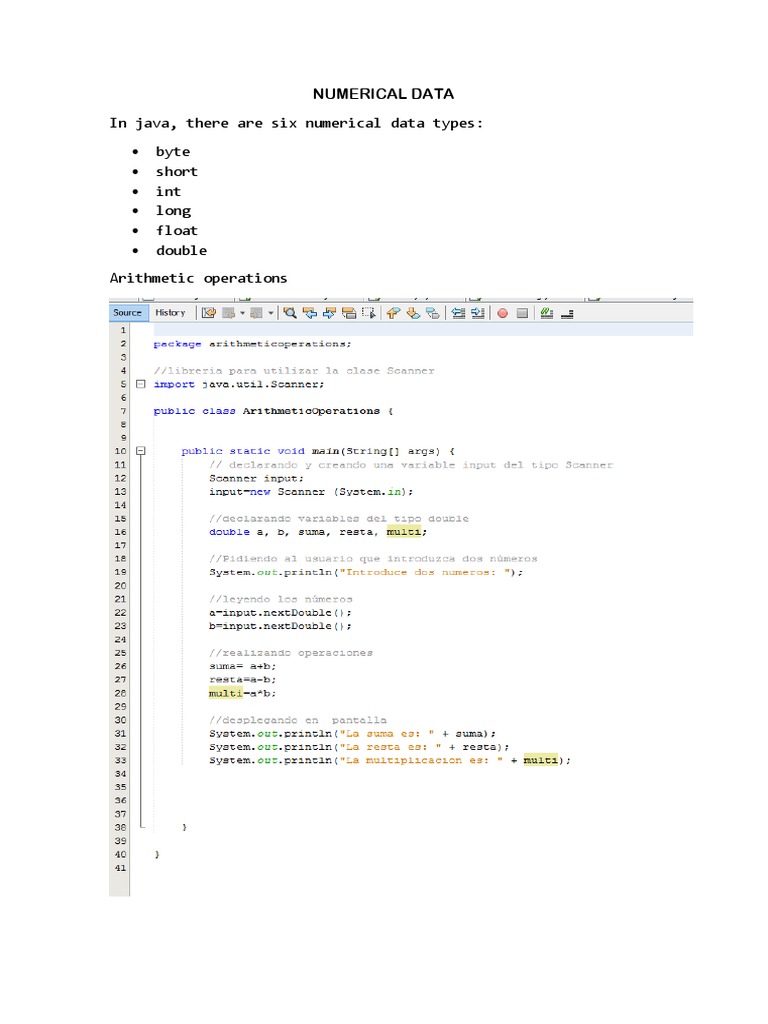
Task: Click '//libreria para utilizar la clase Scanner' comment
Action: (x=294, y=370)
